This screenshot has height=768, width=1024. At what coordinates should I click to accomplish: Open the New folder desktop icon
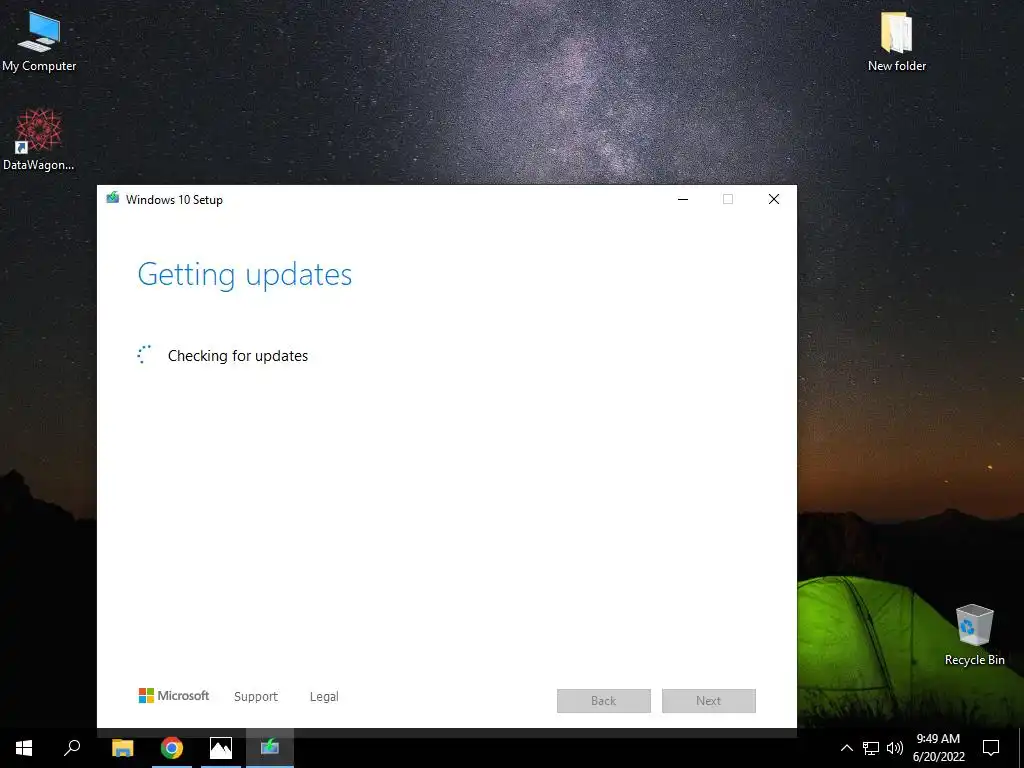point(897,41)
